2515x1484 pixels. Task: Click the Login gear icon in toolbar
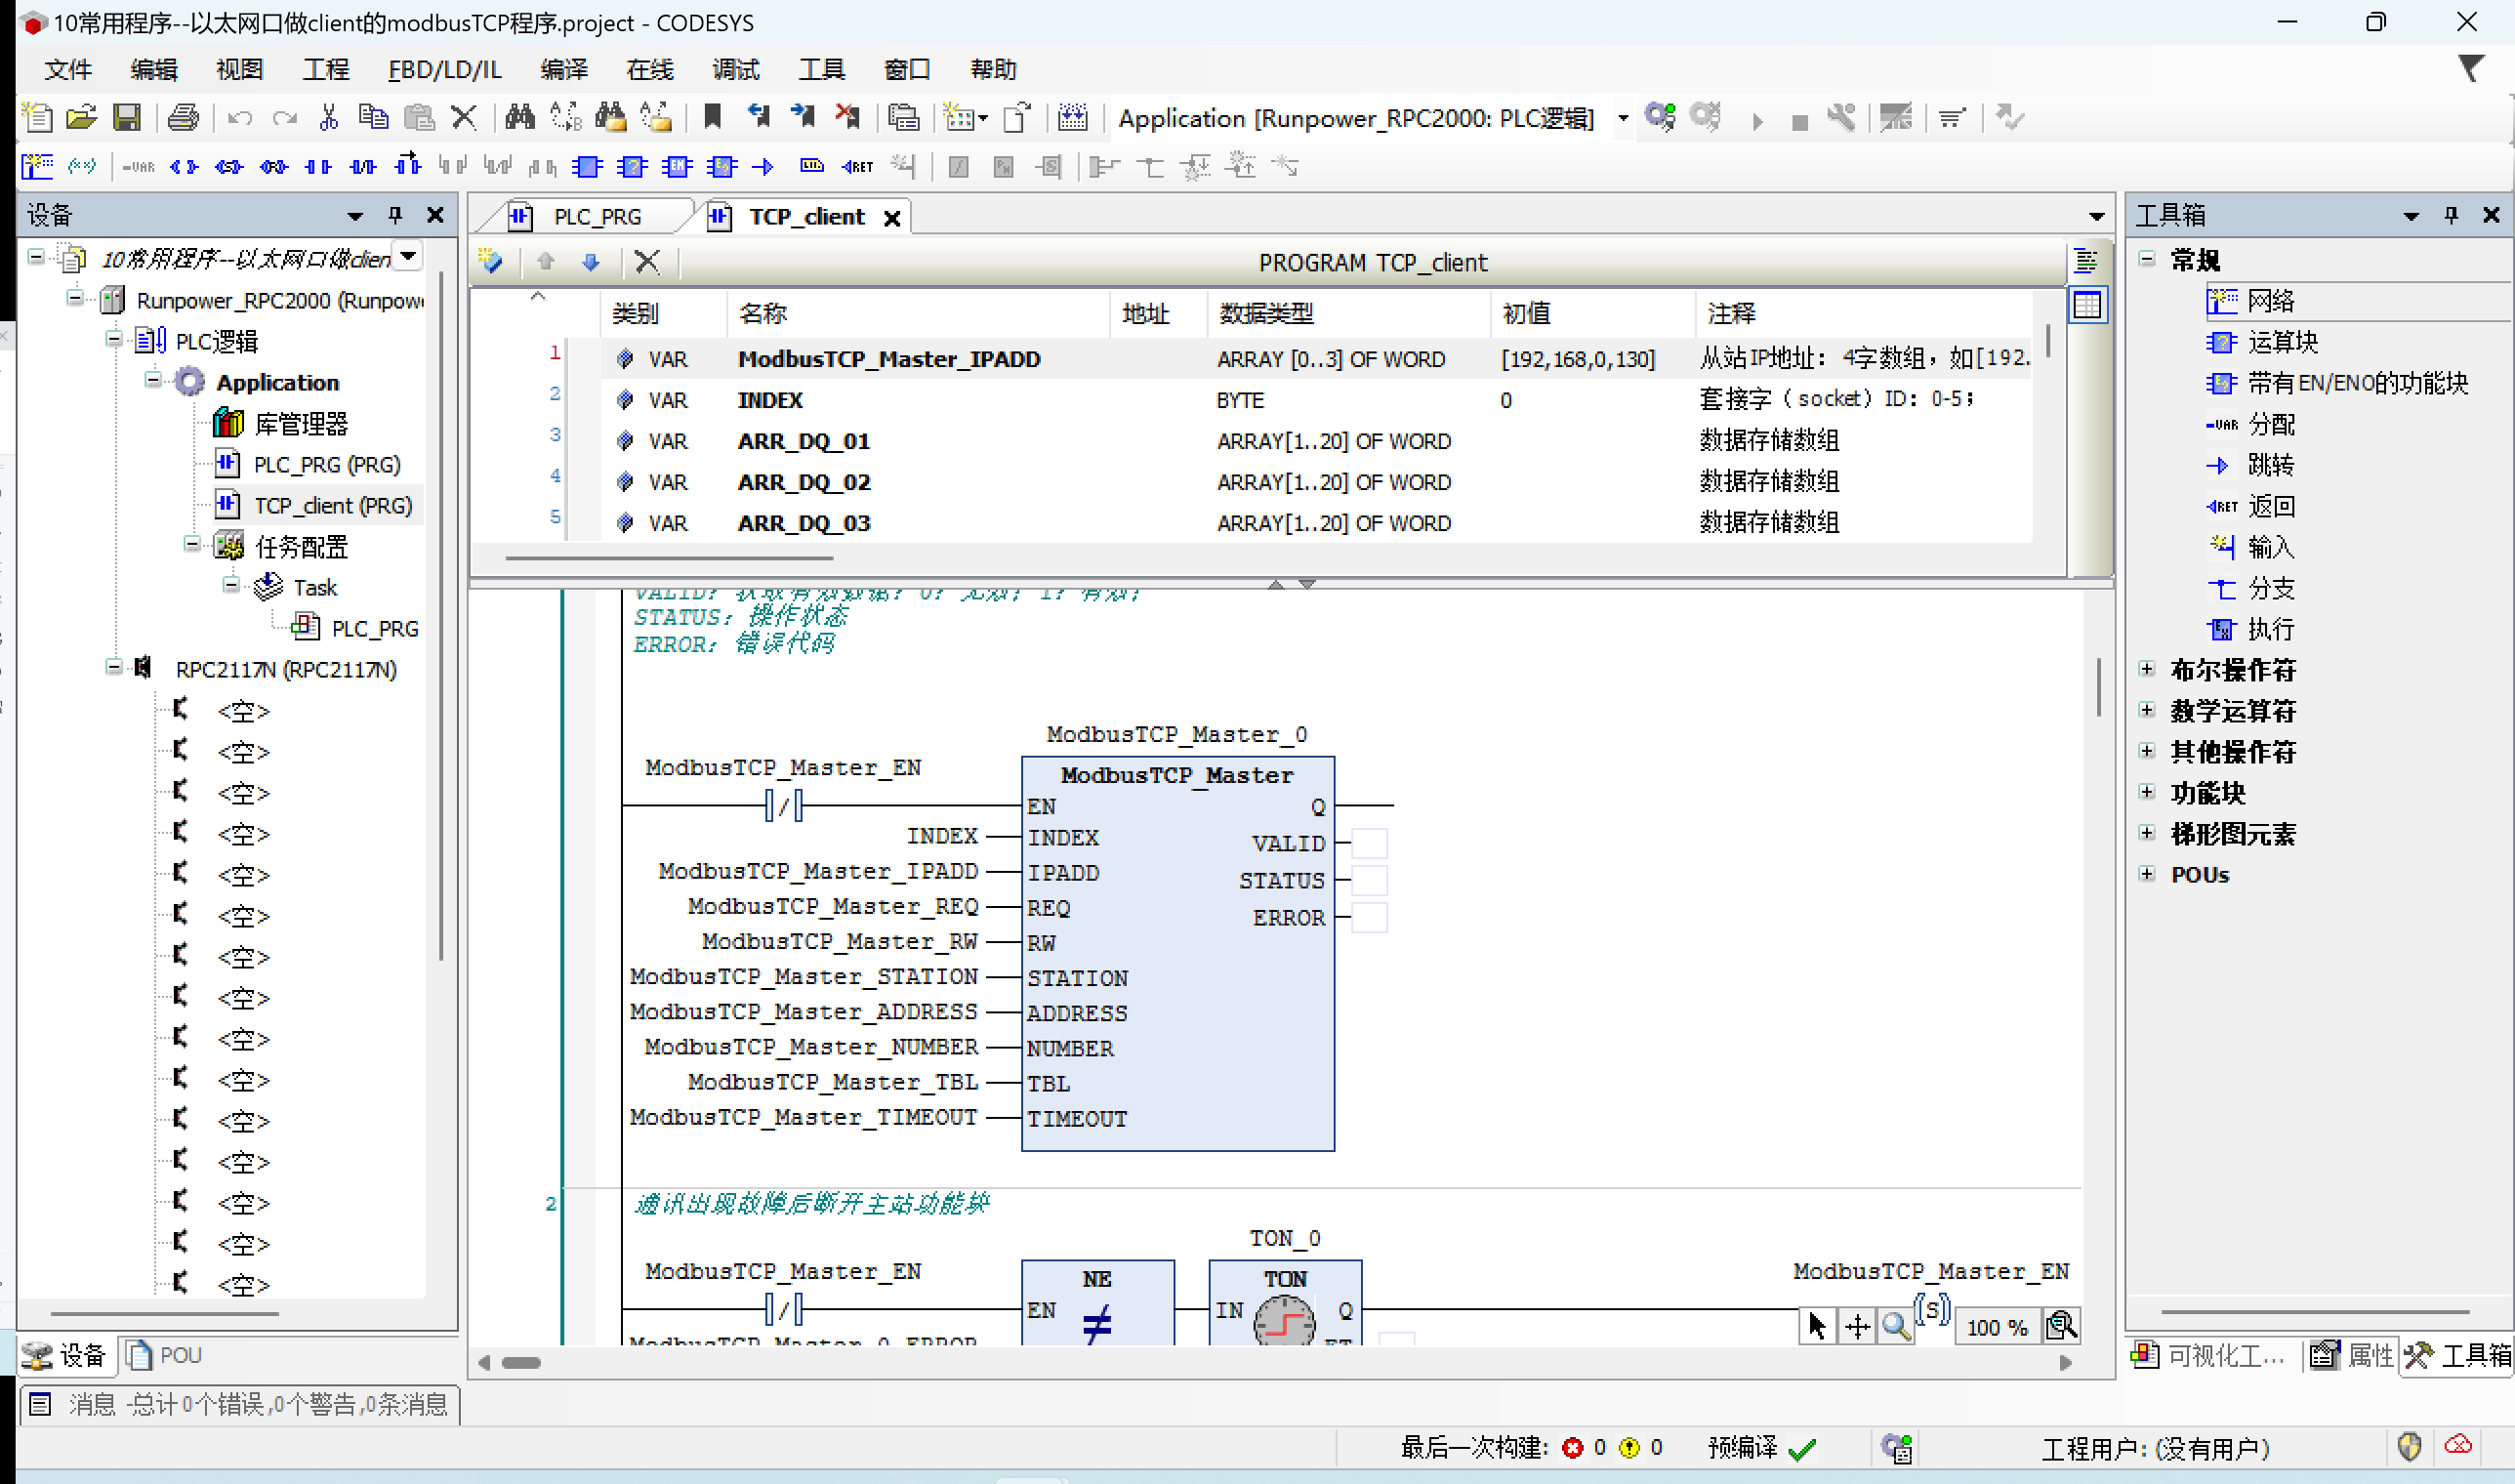pyautogui.click(x=1660, y=118)
